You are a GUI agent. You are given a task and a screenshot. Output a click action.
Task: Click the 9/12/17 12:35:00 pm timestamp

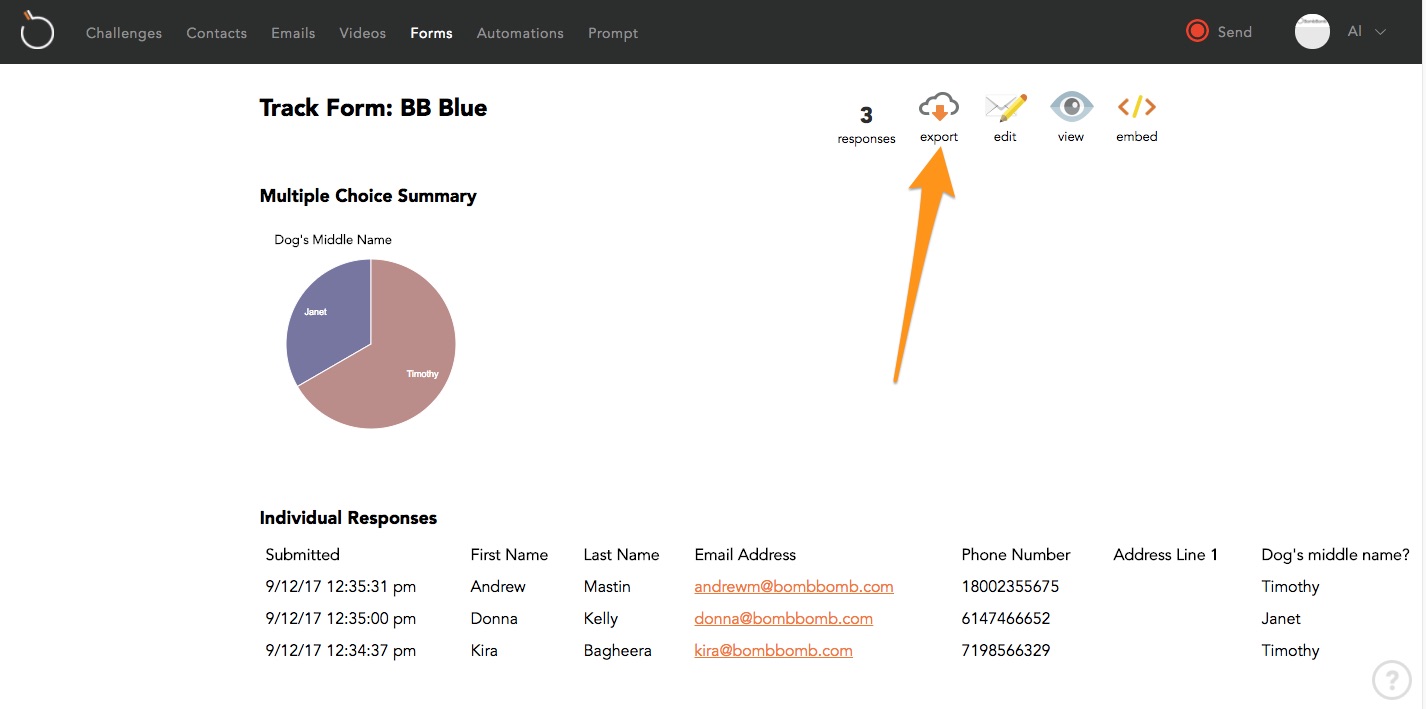(x=341, y=619)
